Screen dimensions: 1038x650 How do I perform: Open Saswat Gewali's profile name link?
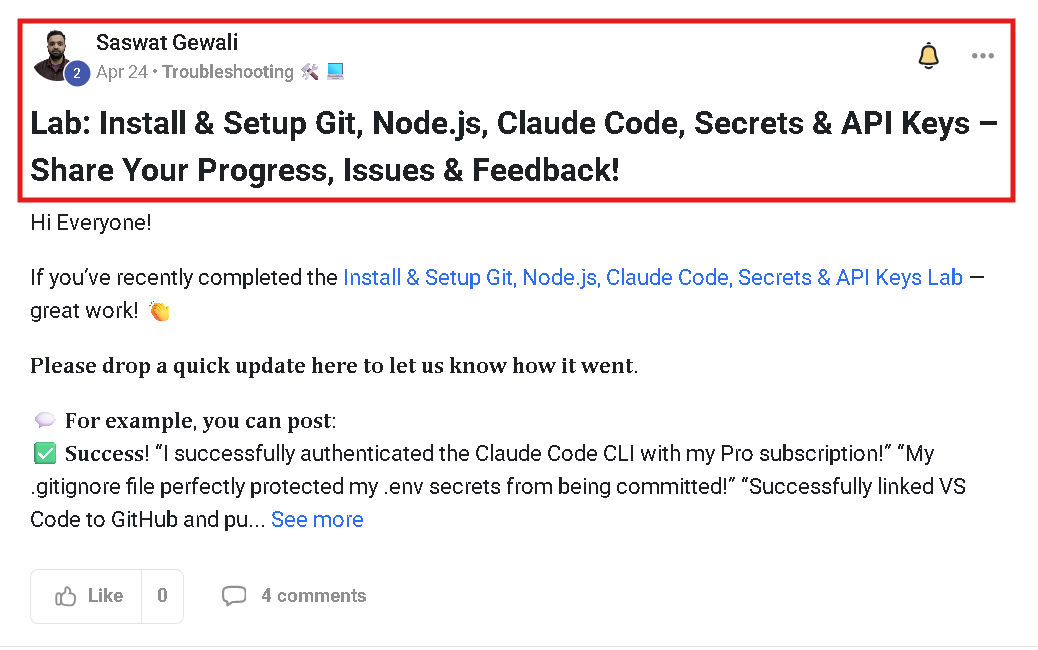point(167,42)
